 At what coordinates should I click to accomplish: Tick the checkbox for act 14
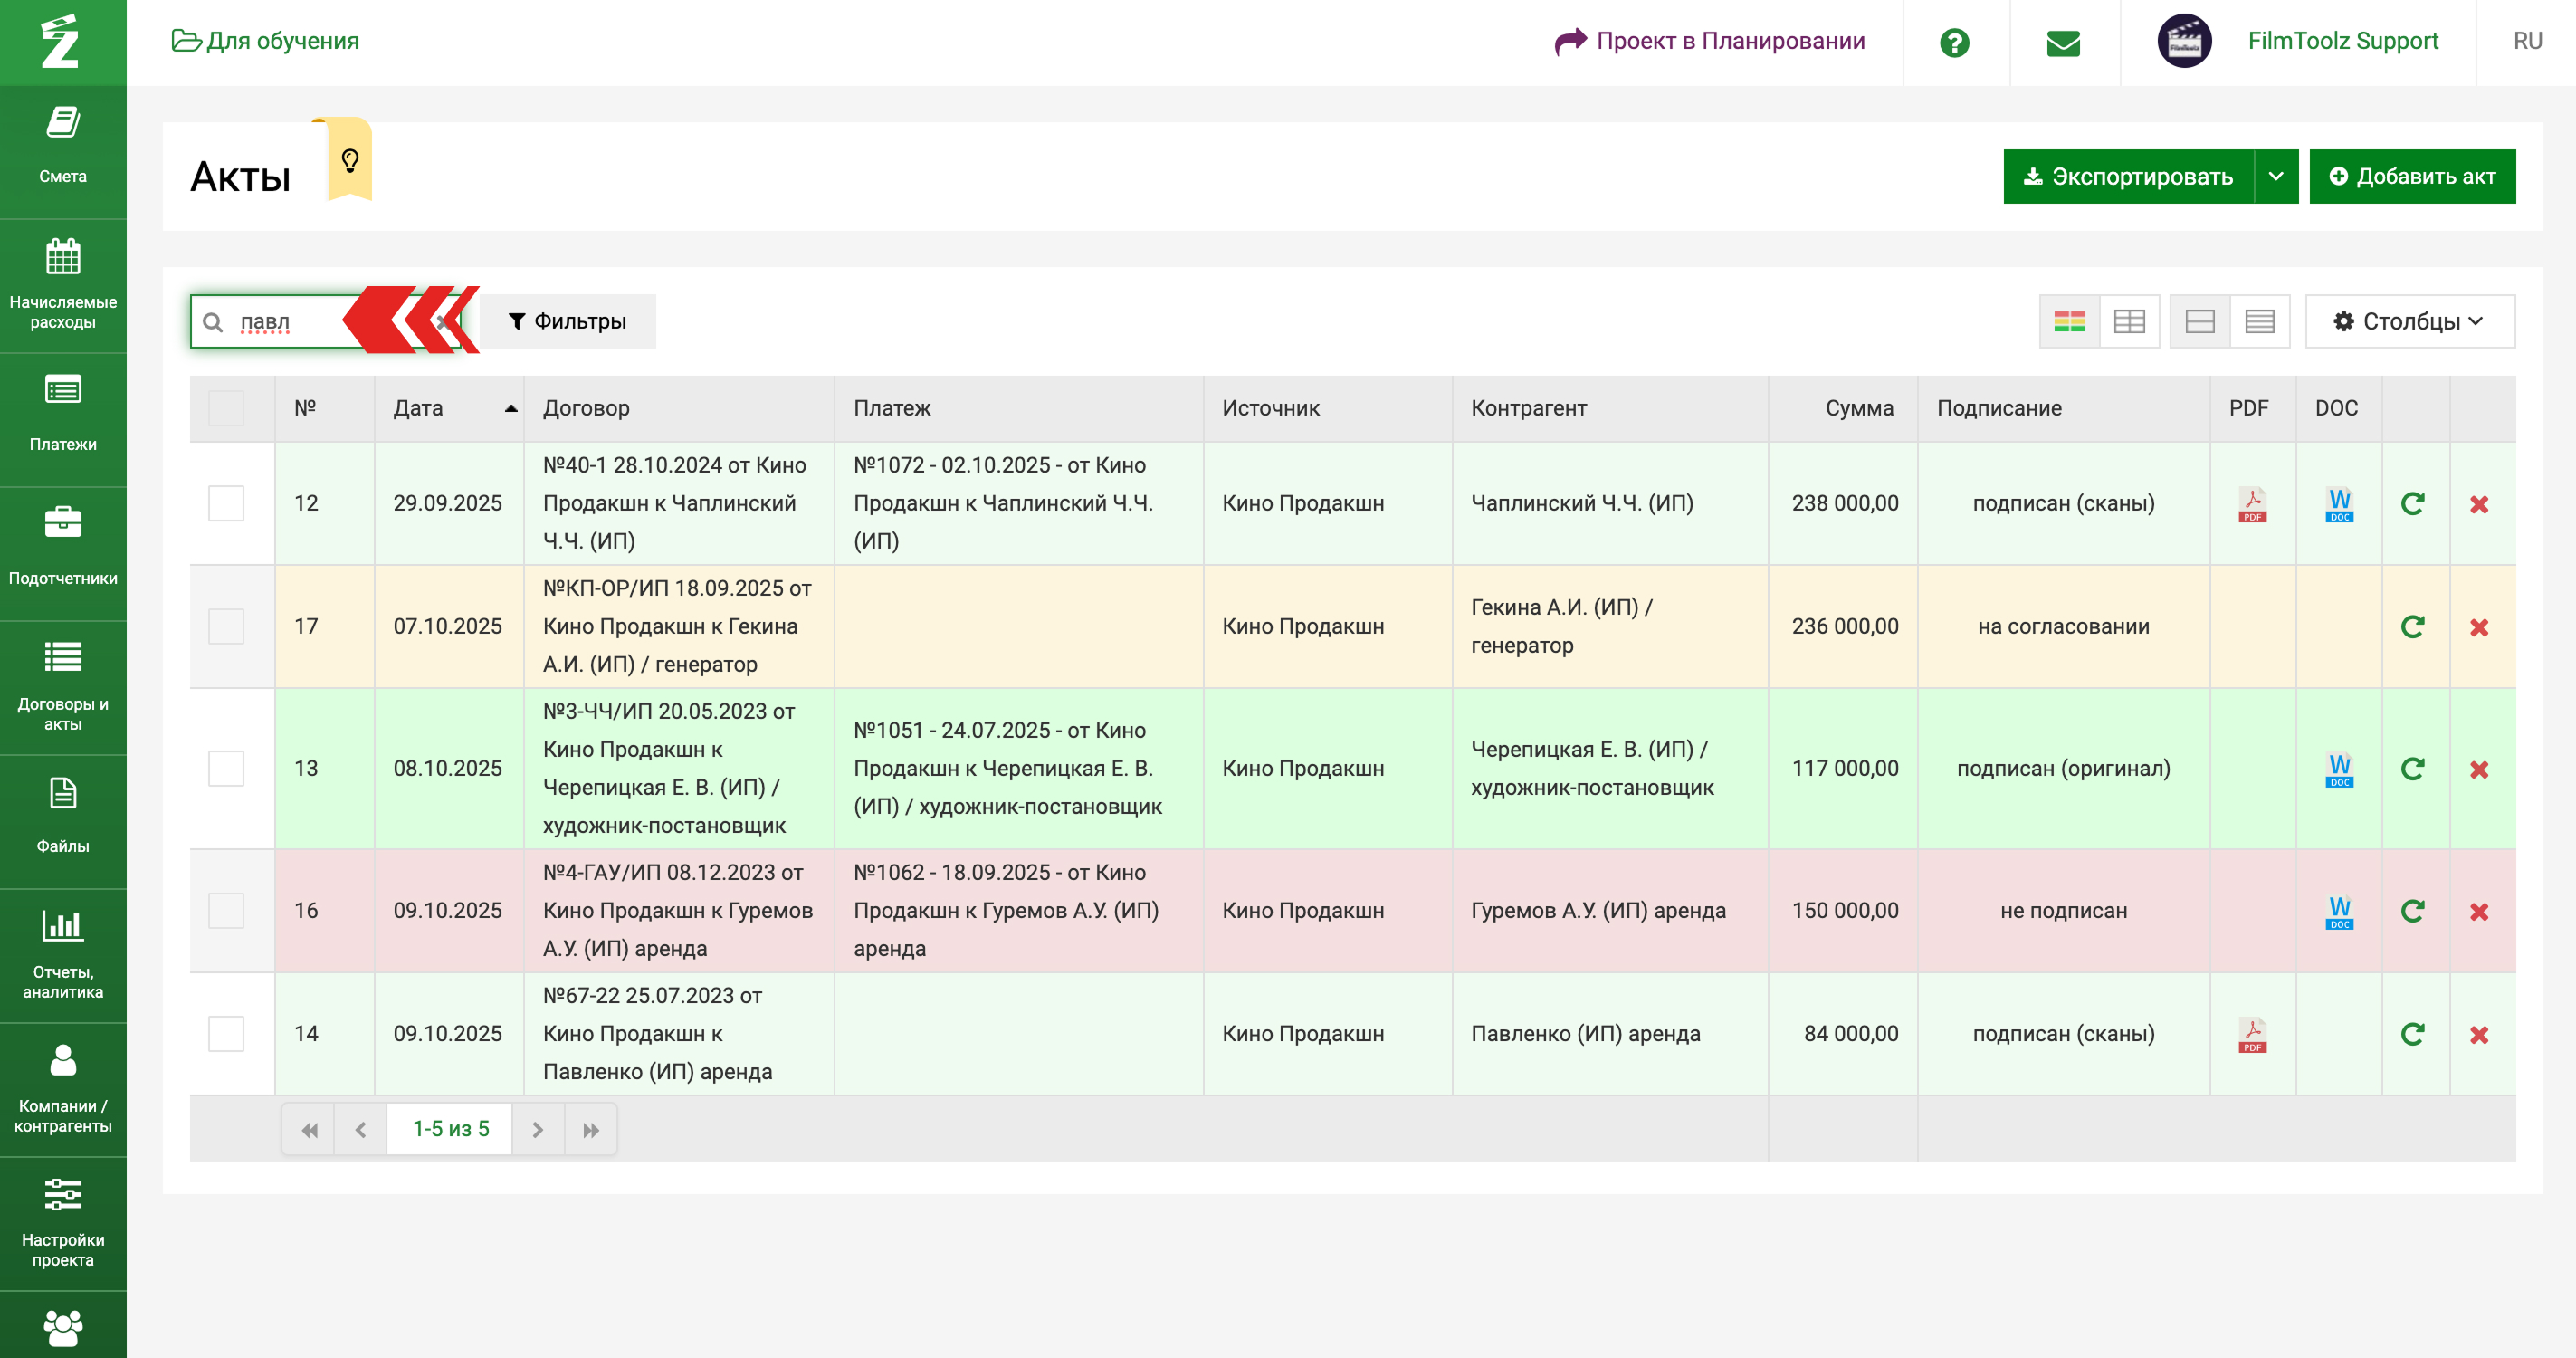226,1033
